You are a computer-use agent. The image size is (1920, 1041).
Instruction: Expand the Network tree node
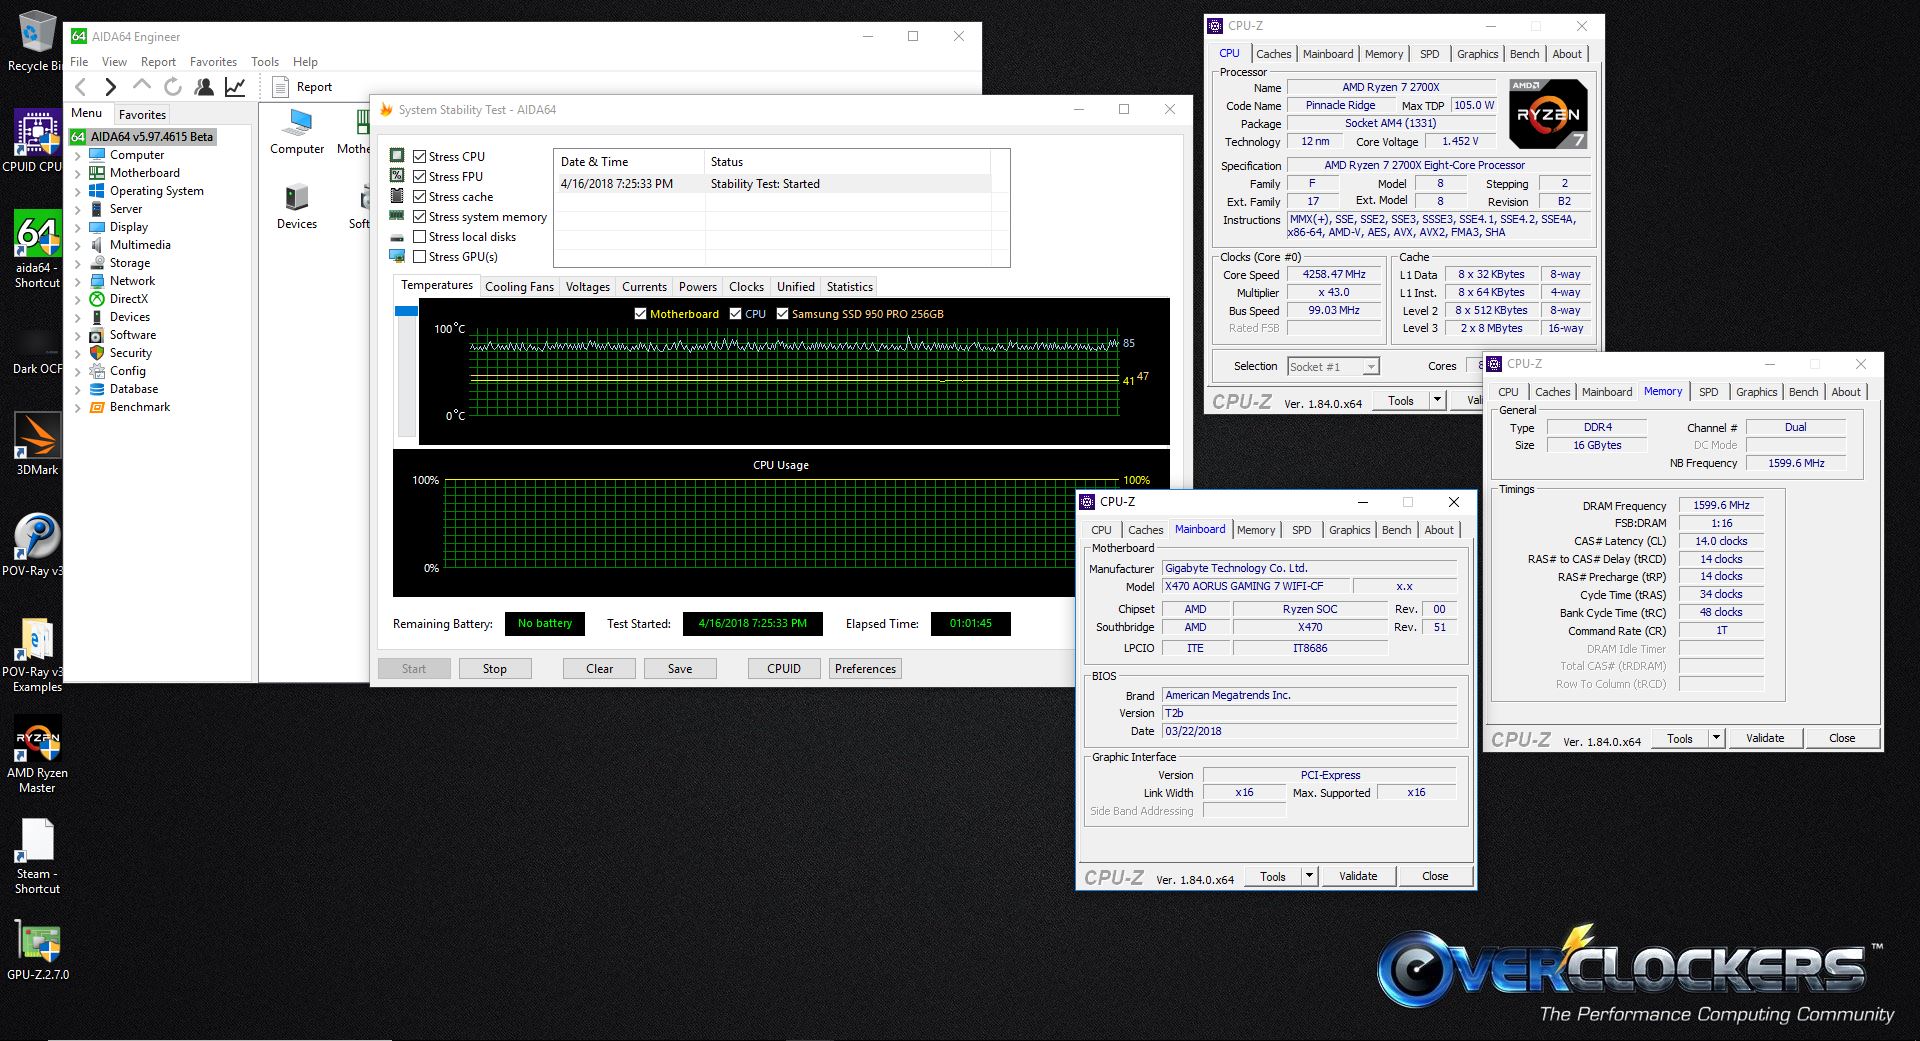point(78,281)
